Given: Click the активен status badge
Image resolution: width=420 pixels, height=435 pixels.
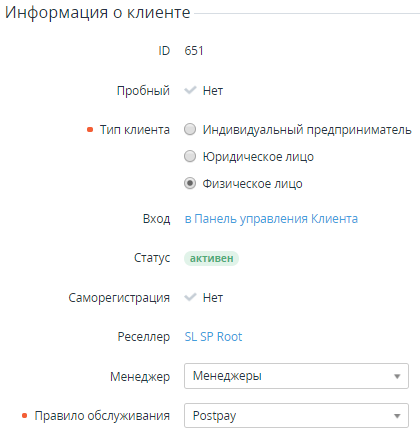Looking at the screenshot, I should (211, 258).
